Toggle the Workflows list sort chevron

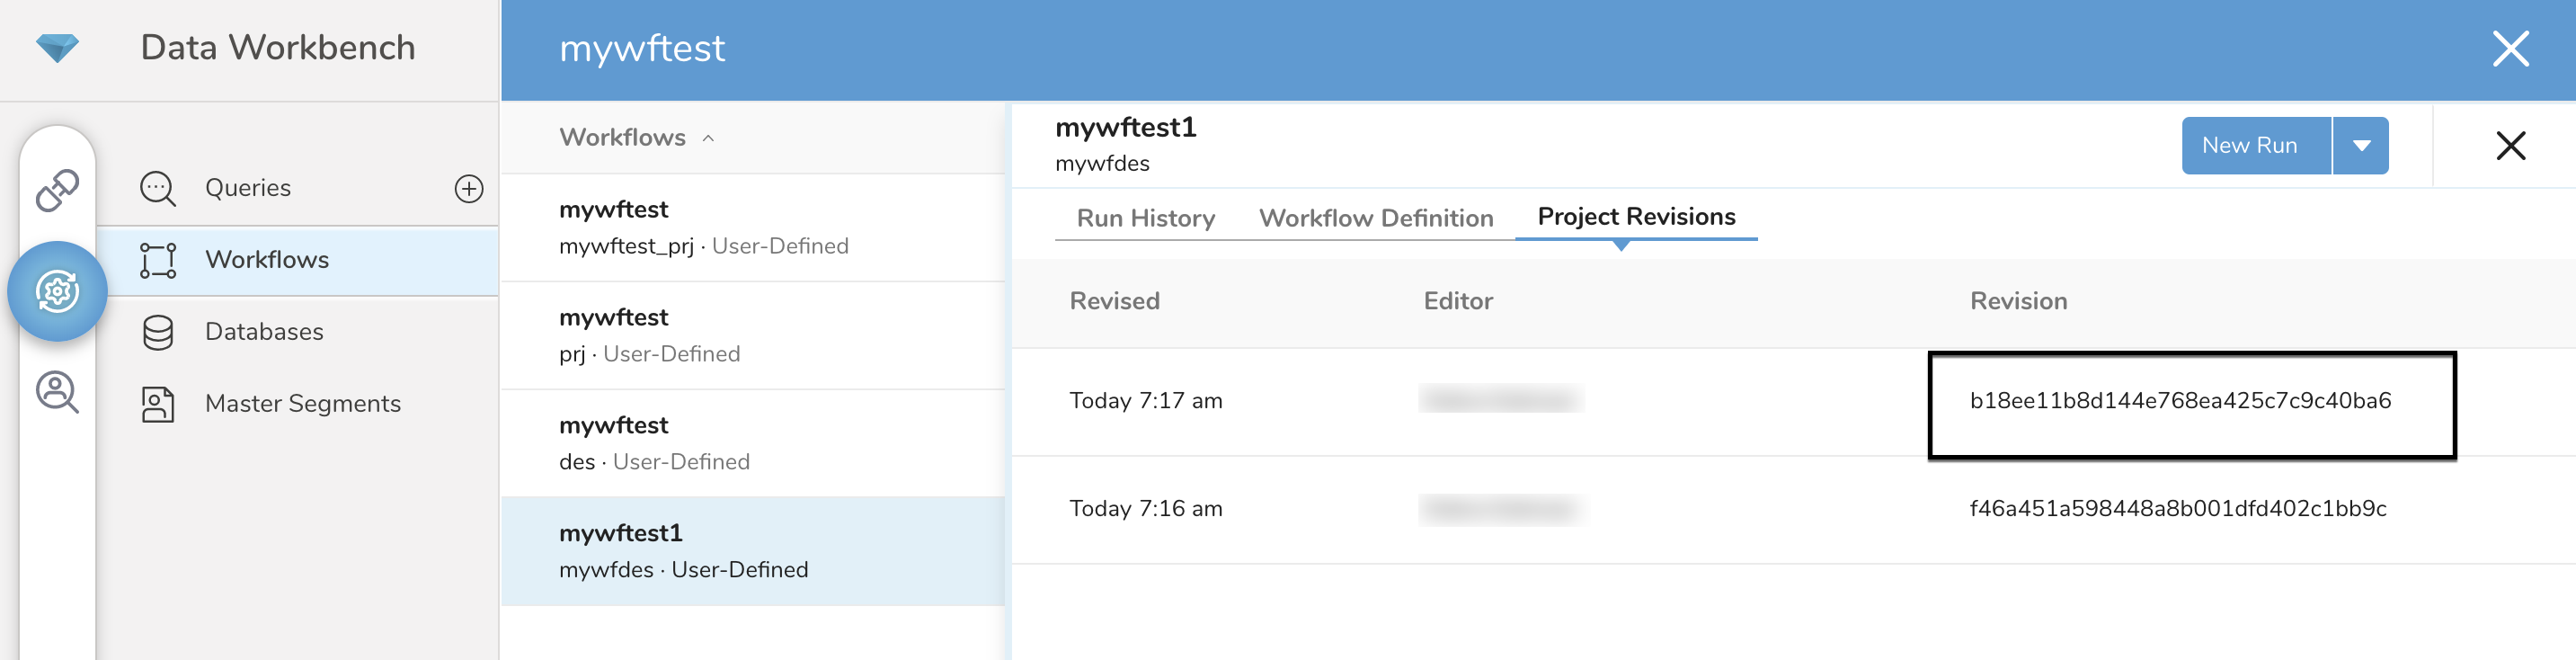[x=708, y=138]
